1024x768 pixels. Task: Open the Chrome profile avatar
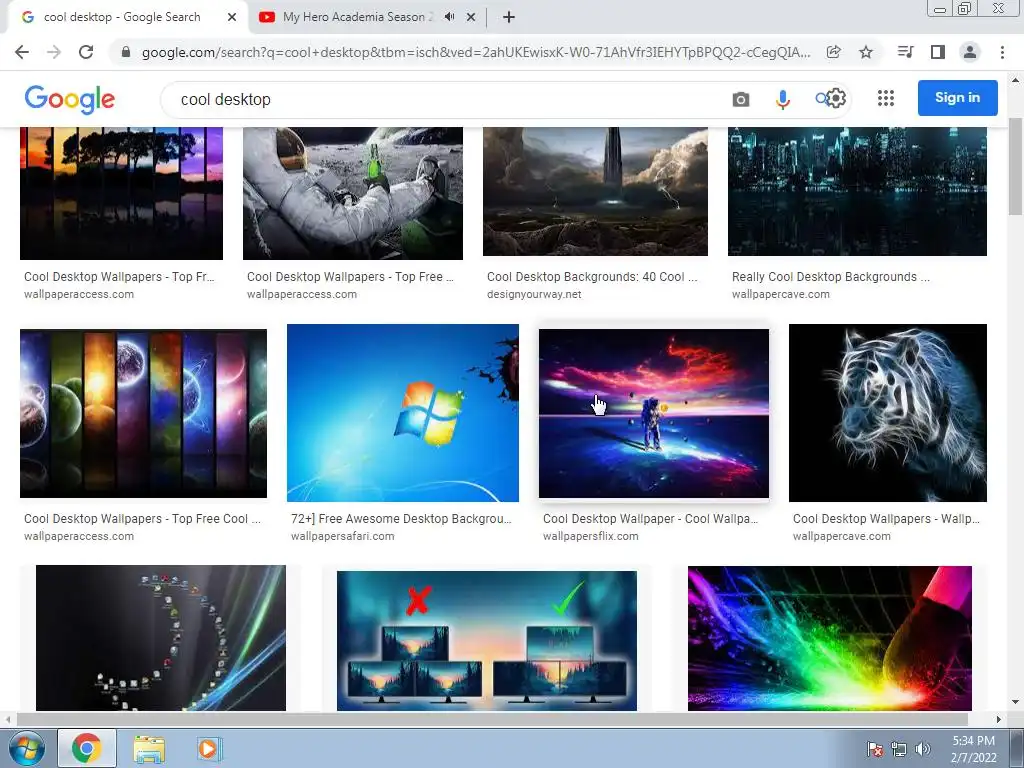click(970, 52)
